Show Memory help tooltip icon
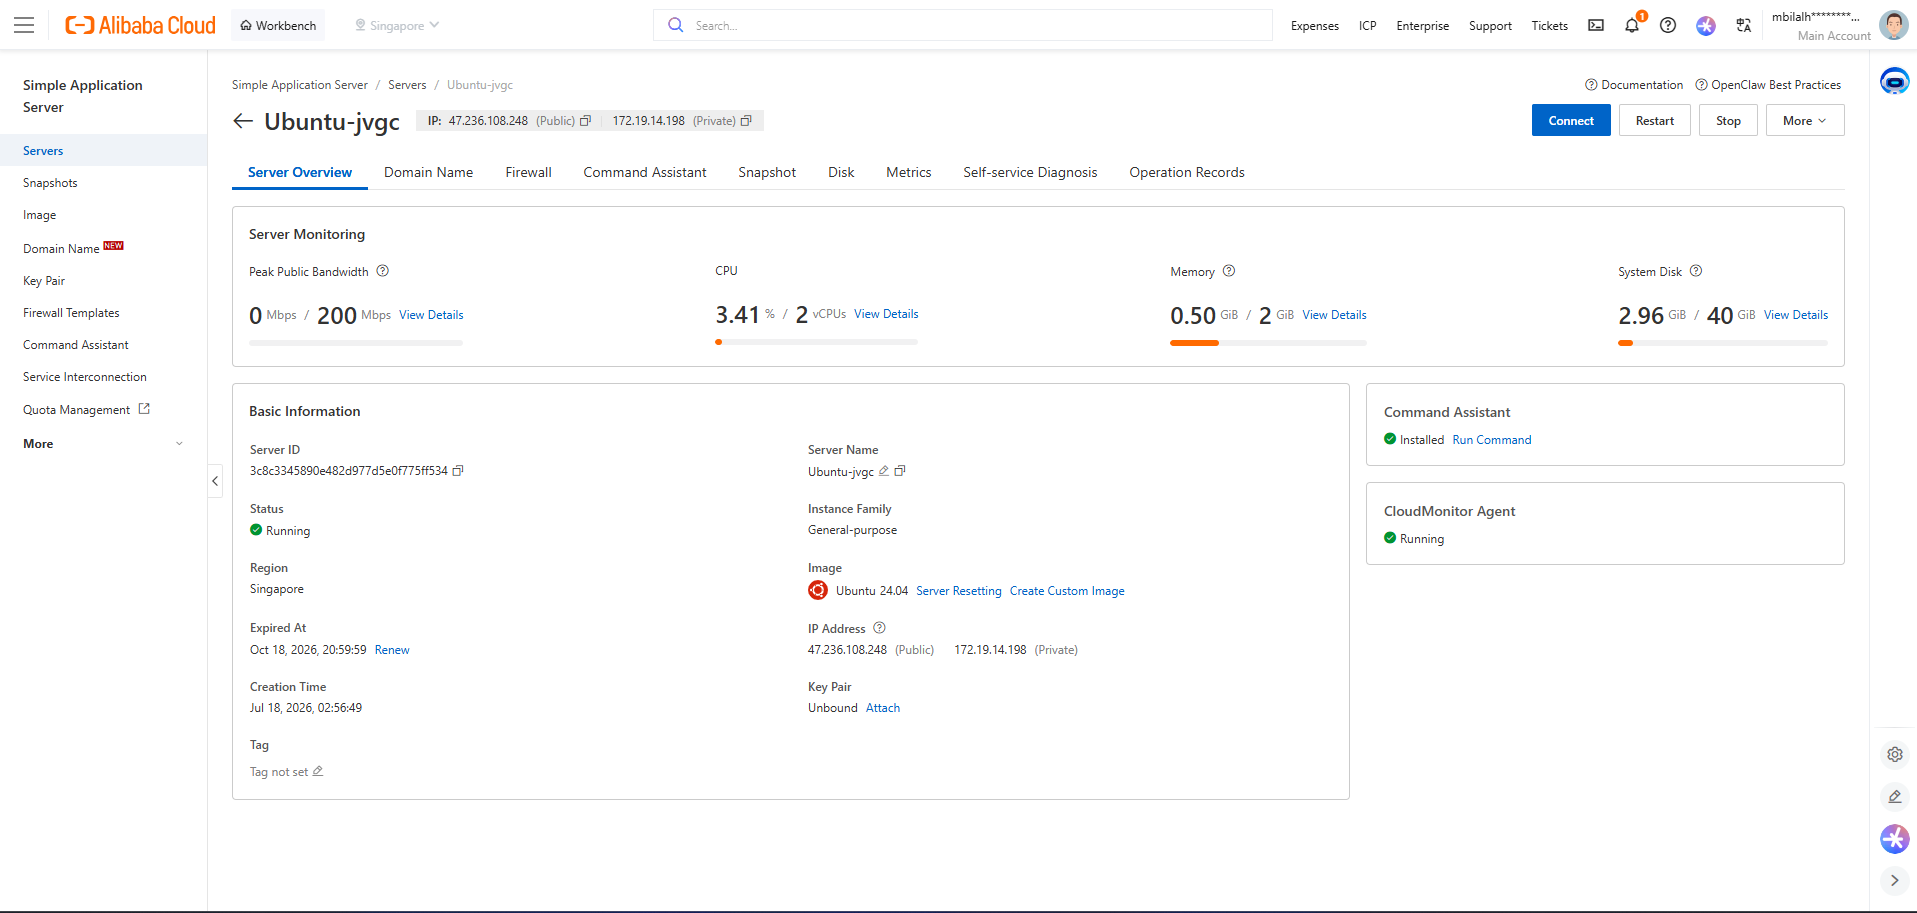1917x913 pixels. click(1229, 271)
